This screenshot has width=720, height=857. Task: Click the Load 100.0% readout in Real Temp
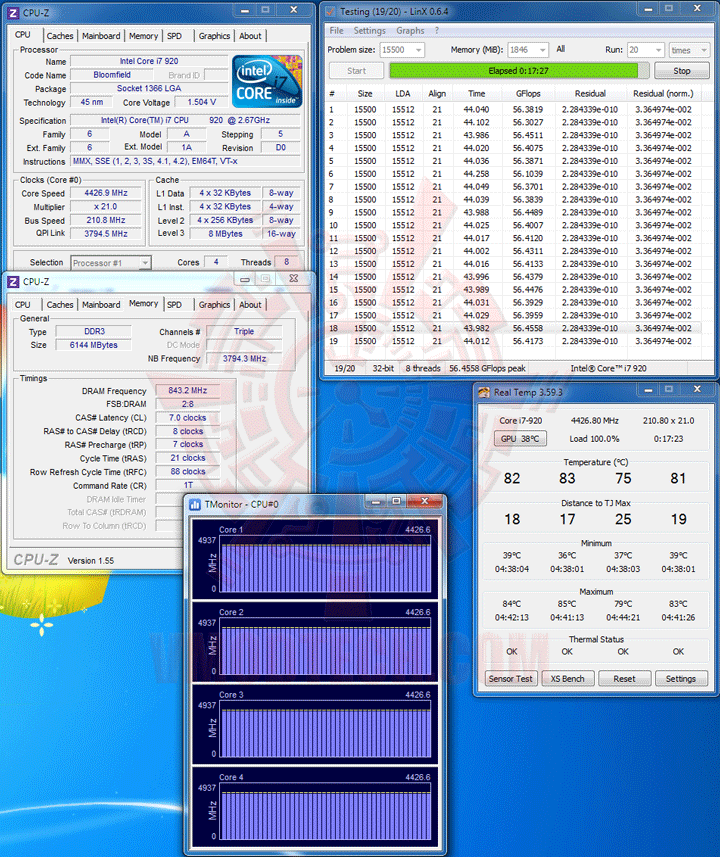click(594, 438)
